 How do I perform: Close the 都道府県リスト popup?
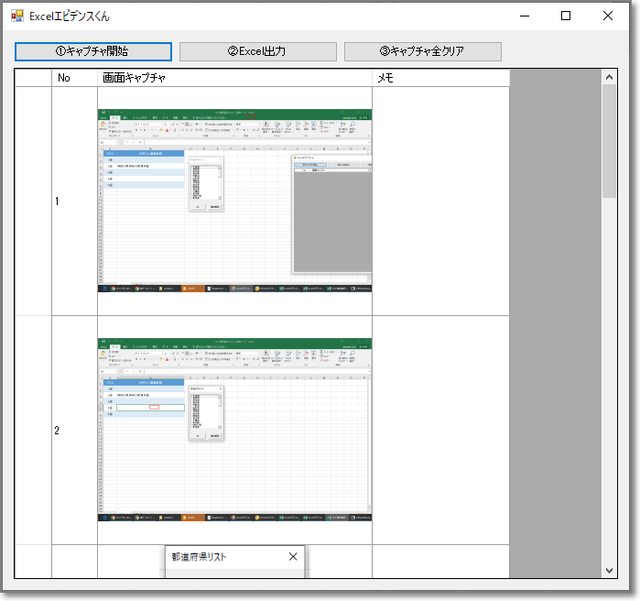point(293,556)
